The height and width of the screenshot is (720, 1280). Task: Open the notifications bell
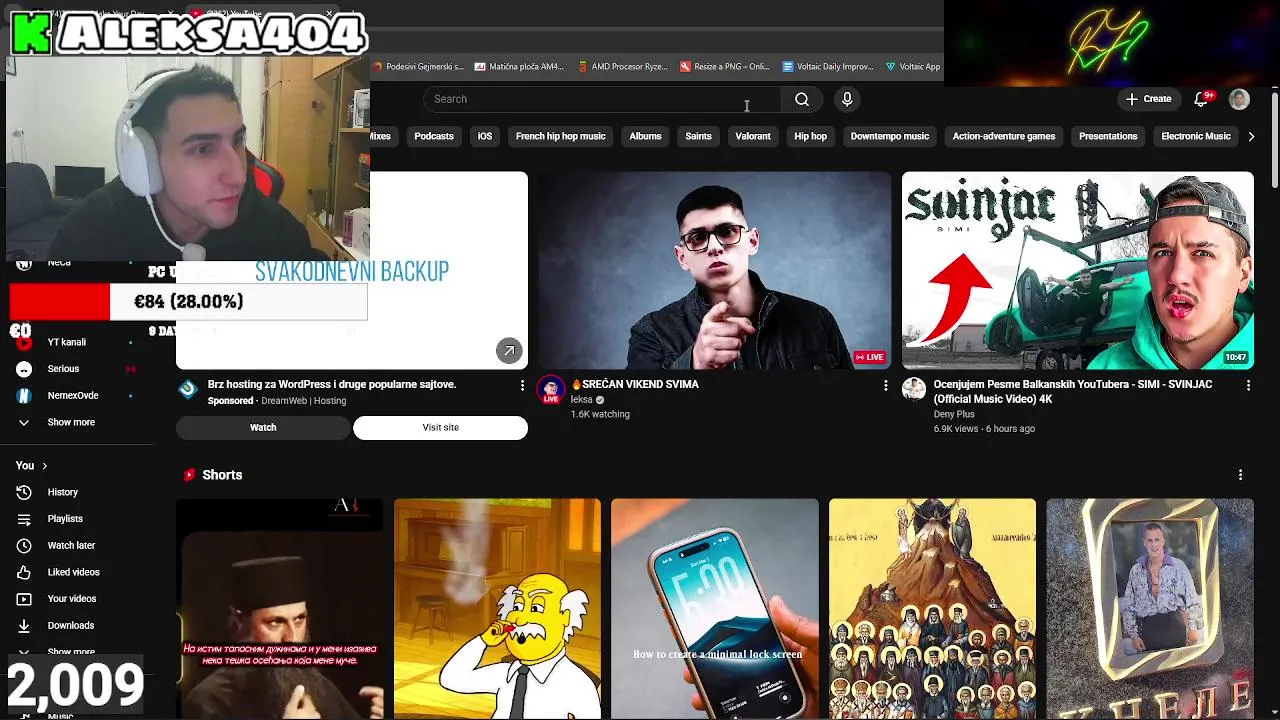point(1202,98)
